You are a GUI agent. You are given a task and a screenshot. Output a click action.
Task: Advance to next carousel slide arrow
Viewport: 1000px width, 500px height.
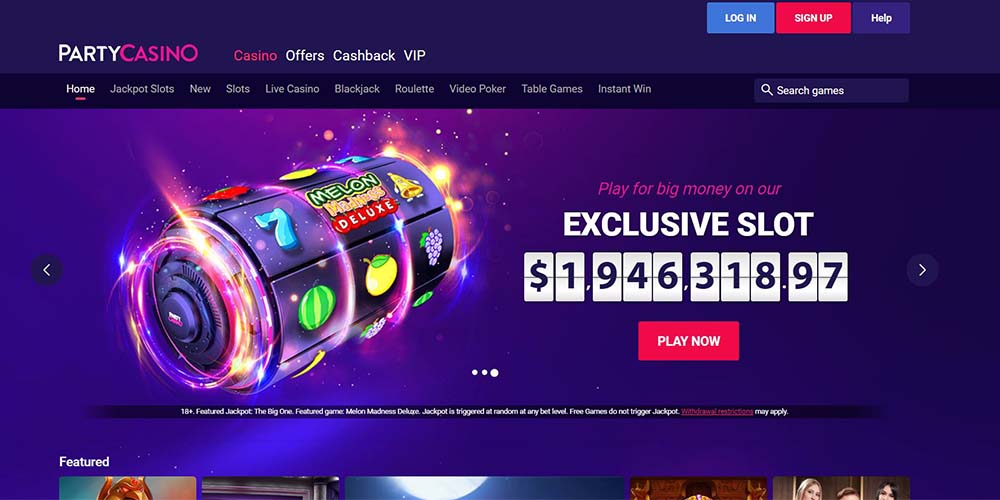[x=922, y=270]
